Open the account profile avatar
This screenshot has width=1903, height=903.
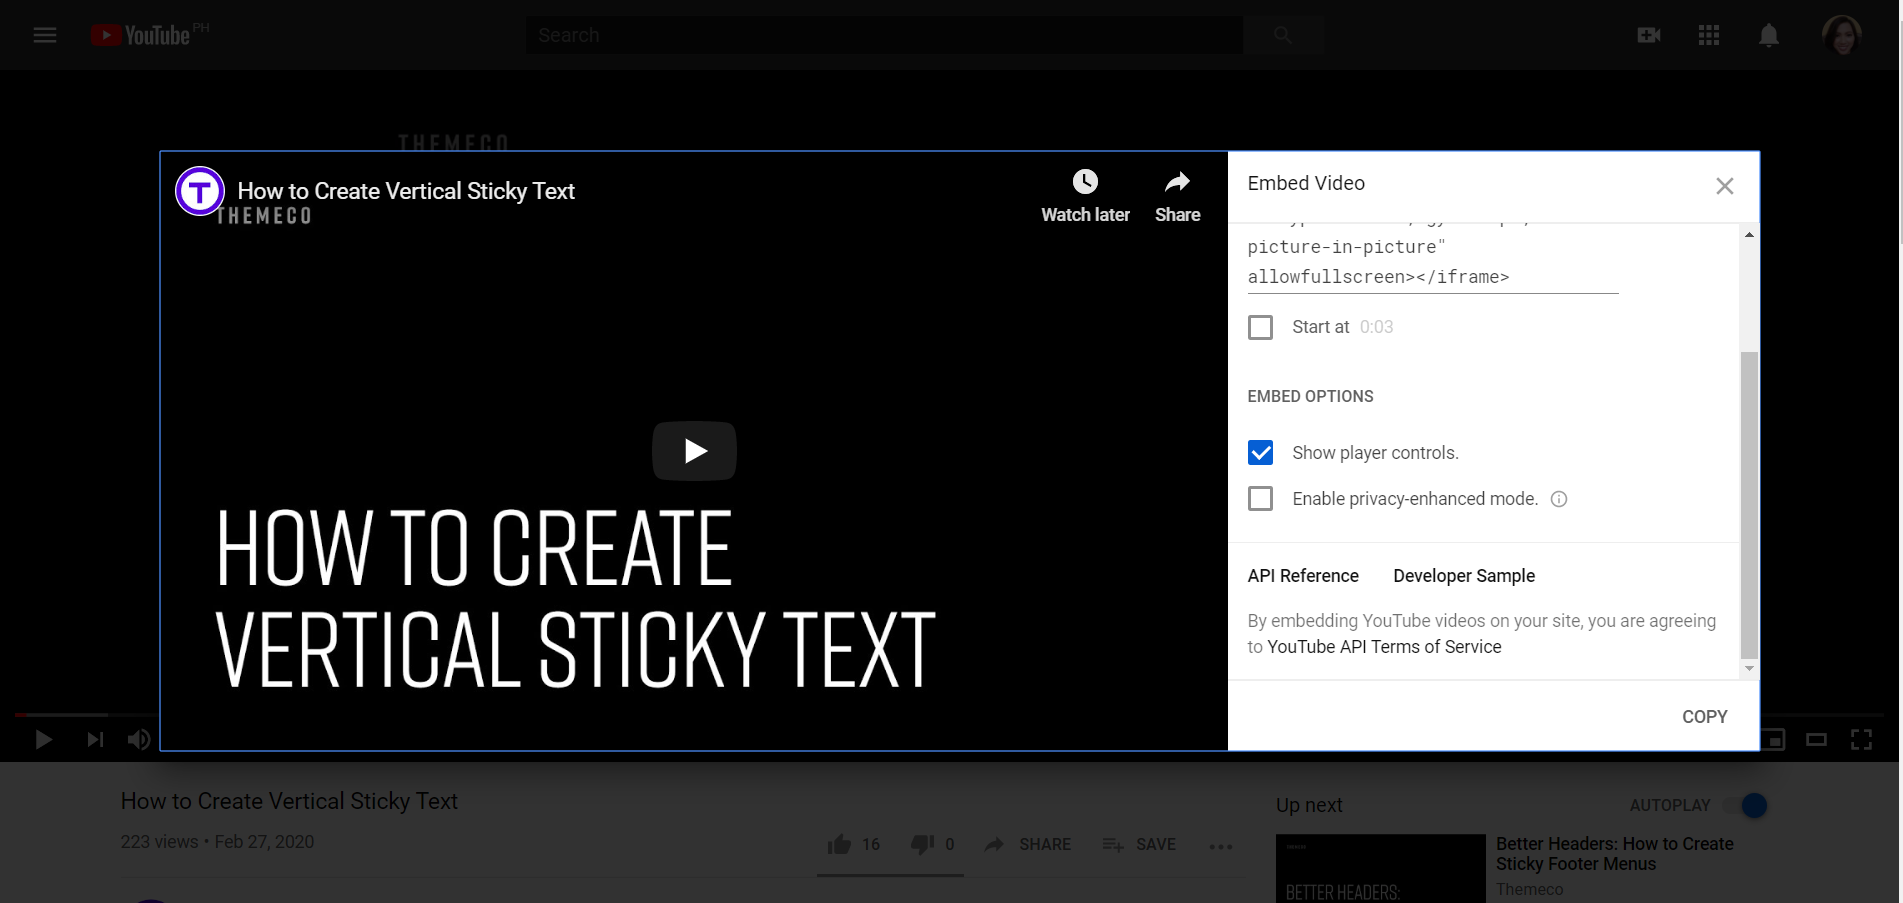[1842, 35]
